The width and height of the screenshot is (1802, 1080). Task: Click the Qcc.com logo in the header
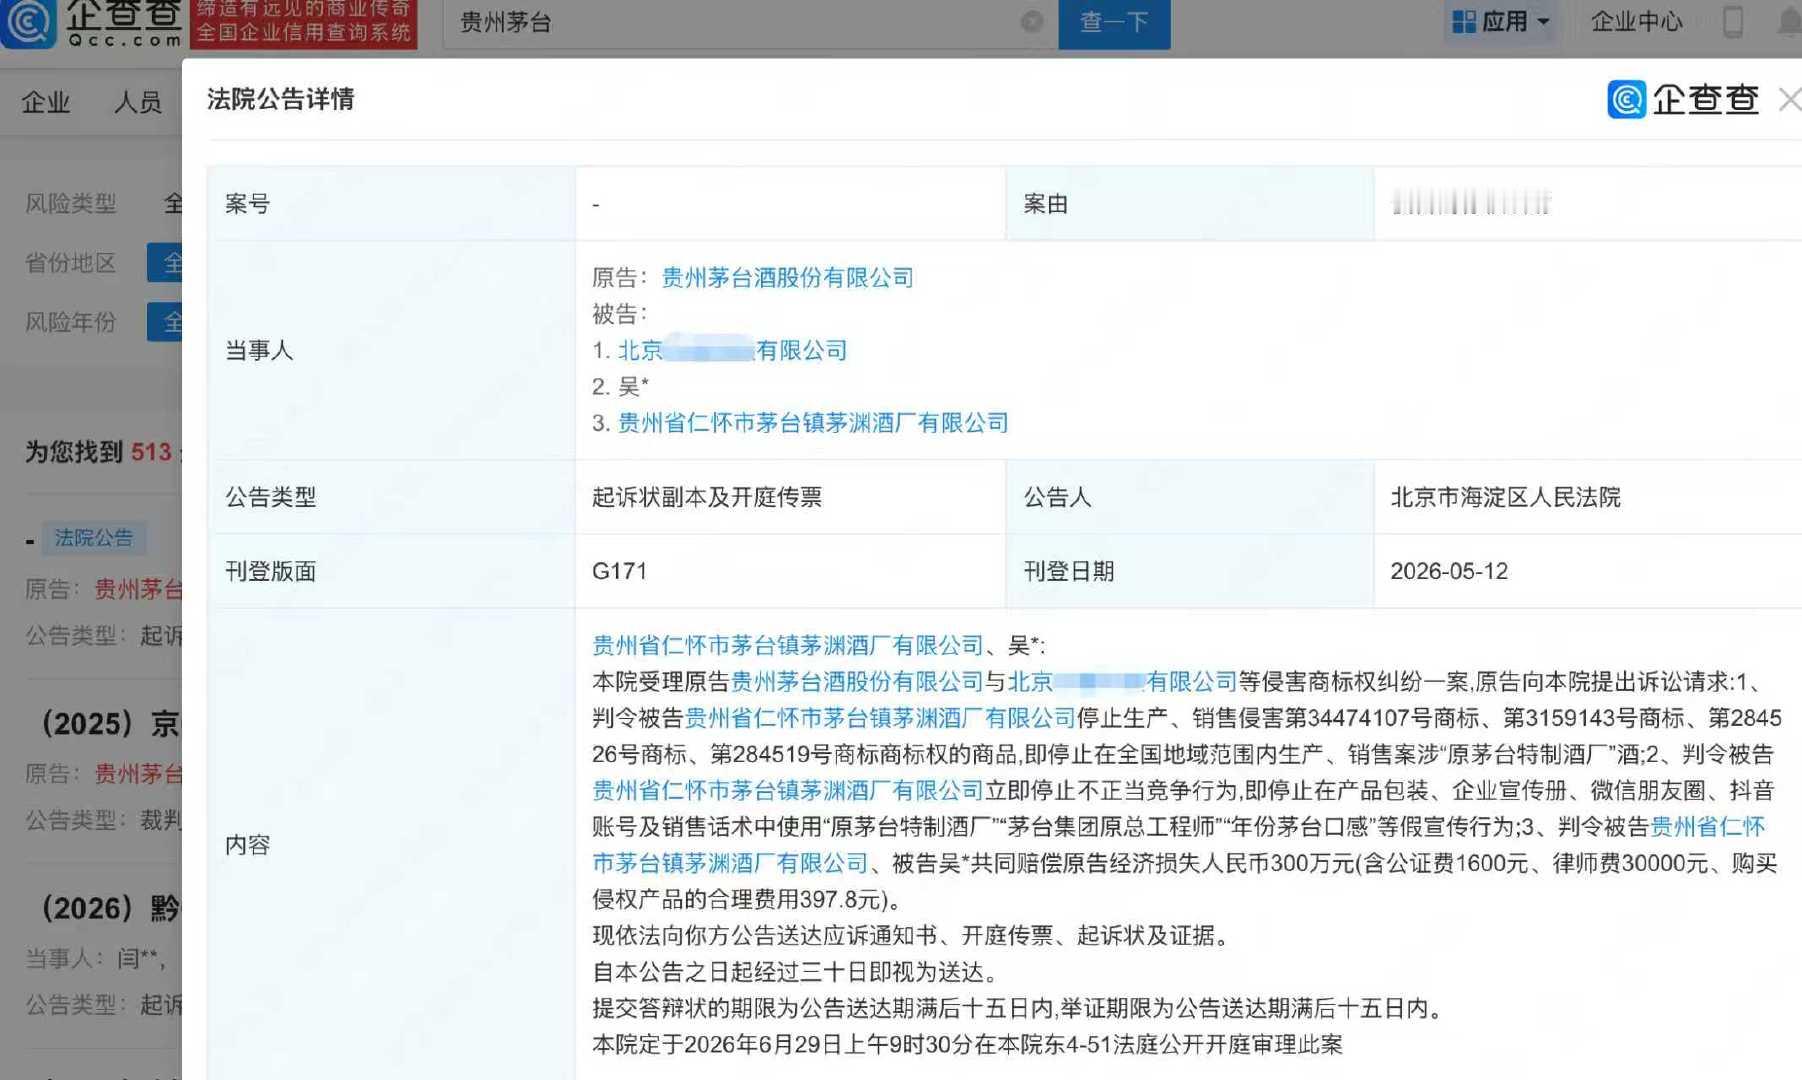point(93,24)
